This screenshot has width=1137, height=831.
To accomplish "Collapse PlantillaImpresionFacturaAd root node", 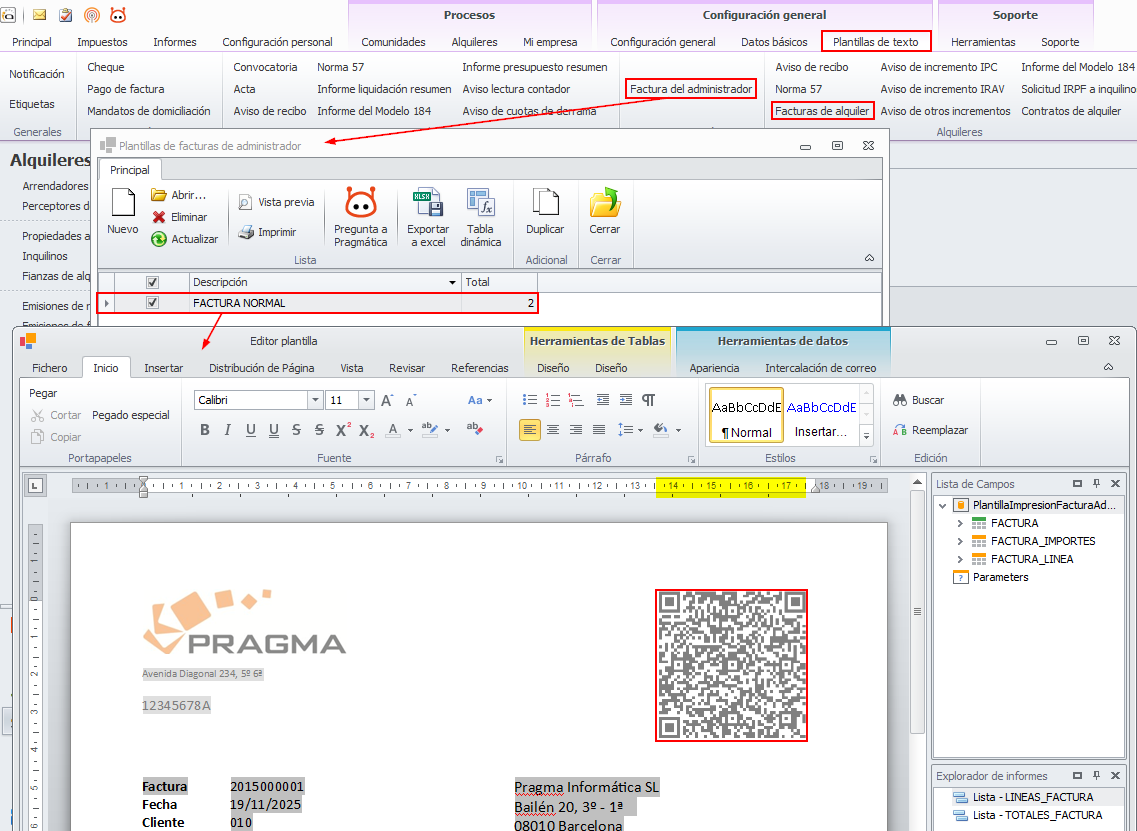I will coord(943,505).
